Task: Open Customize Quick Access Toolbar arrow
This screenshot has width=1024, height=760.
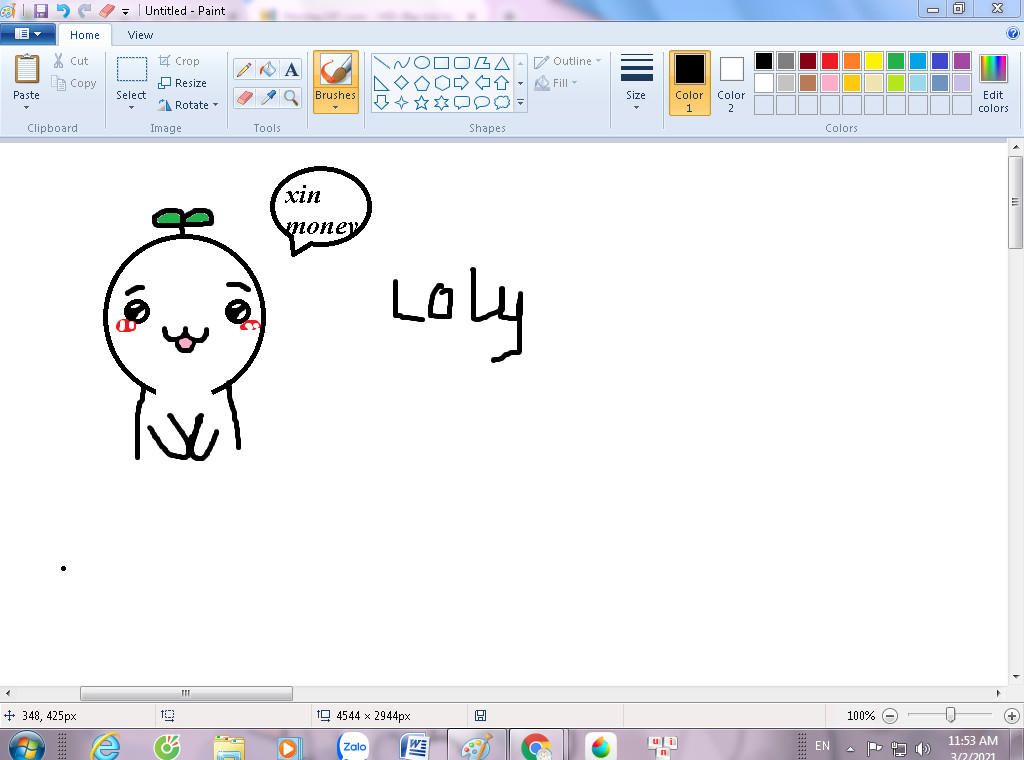Action: (x=125, y=11)
